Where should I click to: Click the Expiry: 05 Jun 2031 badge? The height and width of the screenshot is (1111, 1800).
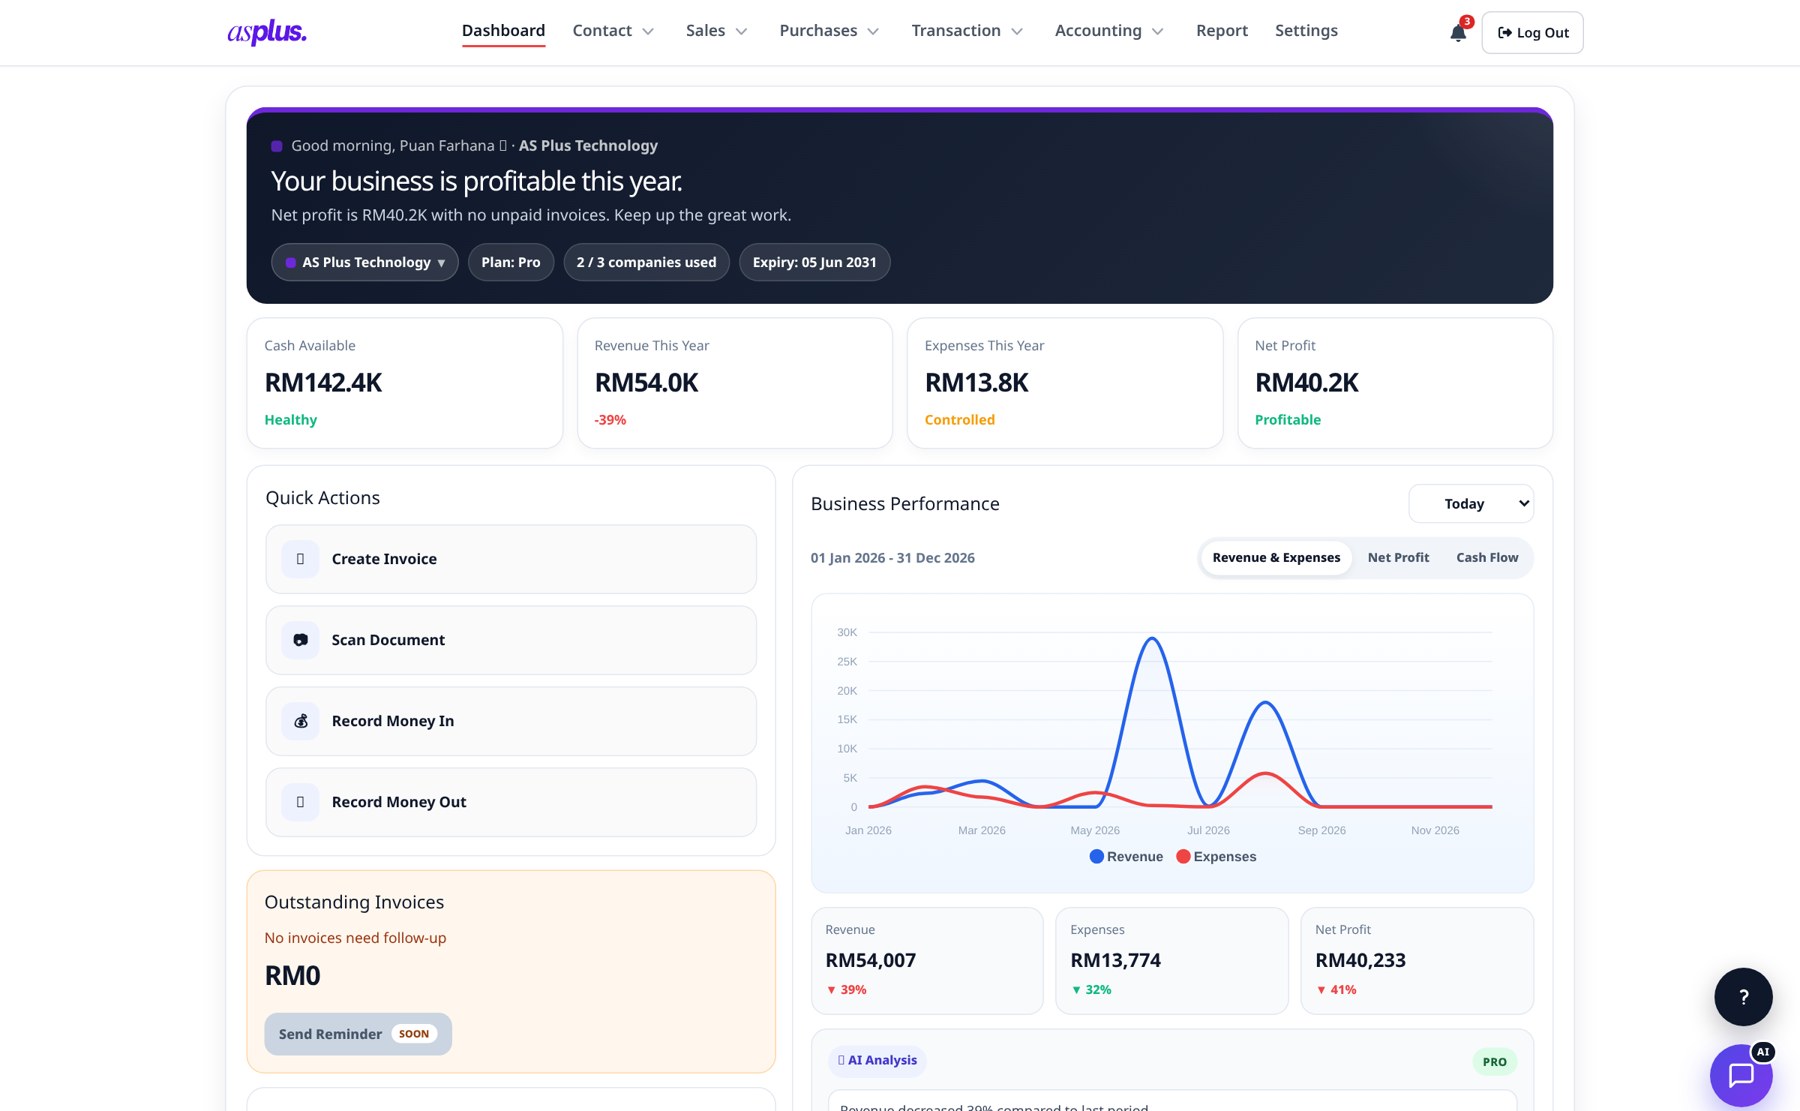(x=814, y=262)
